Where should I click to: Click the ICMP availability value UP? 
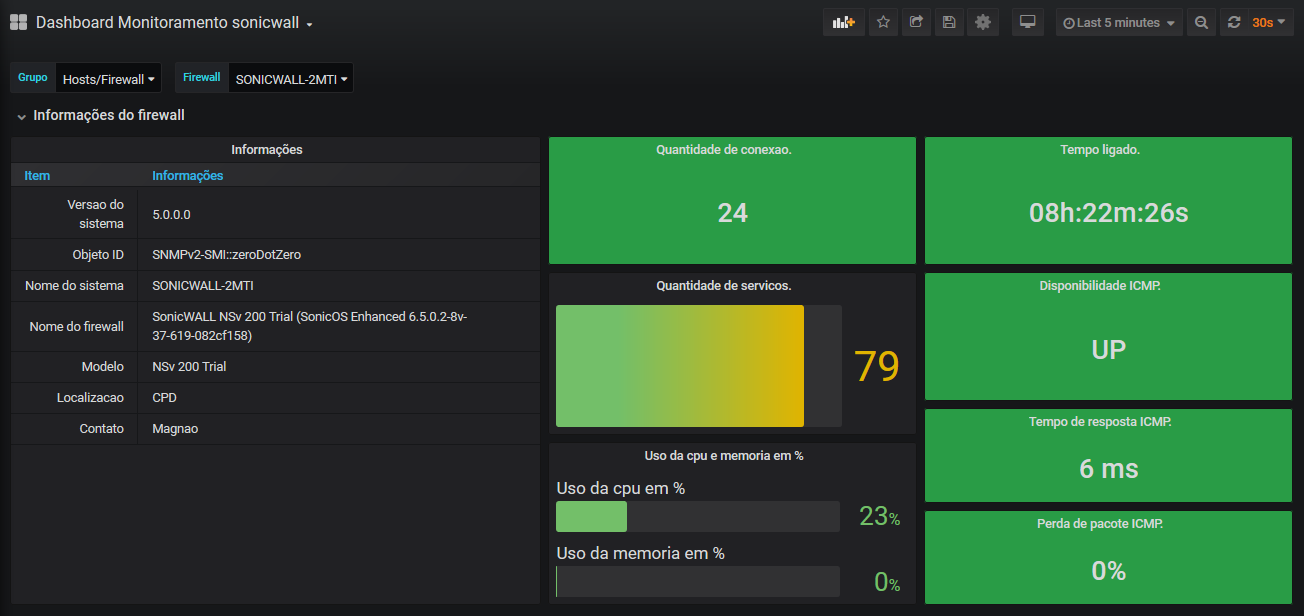1109,349
